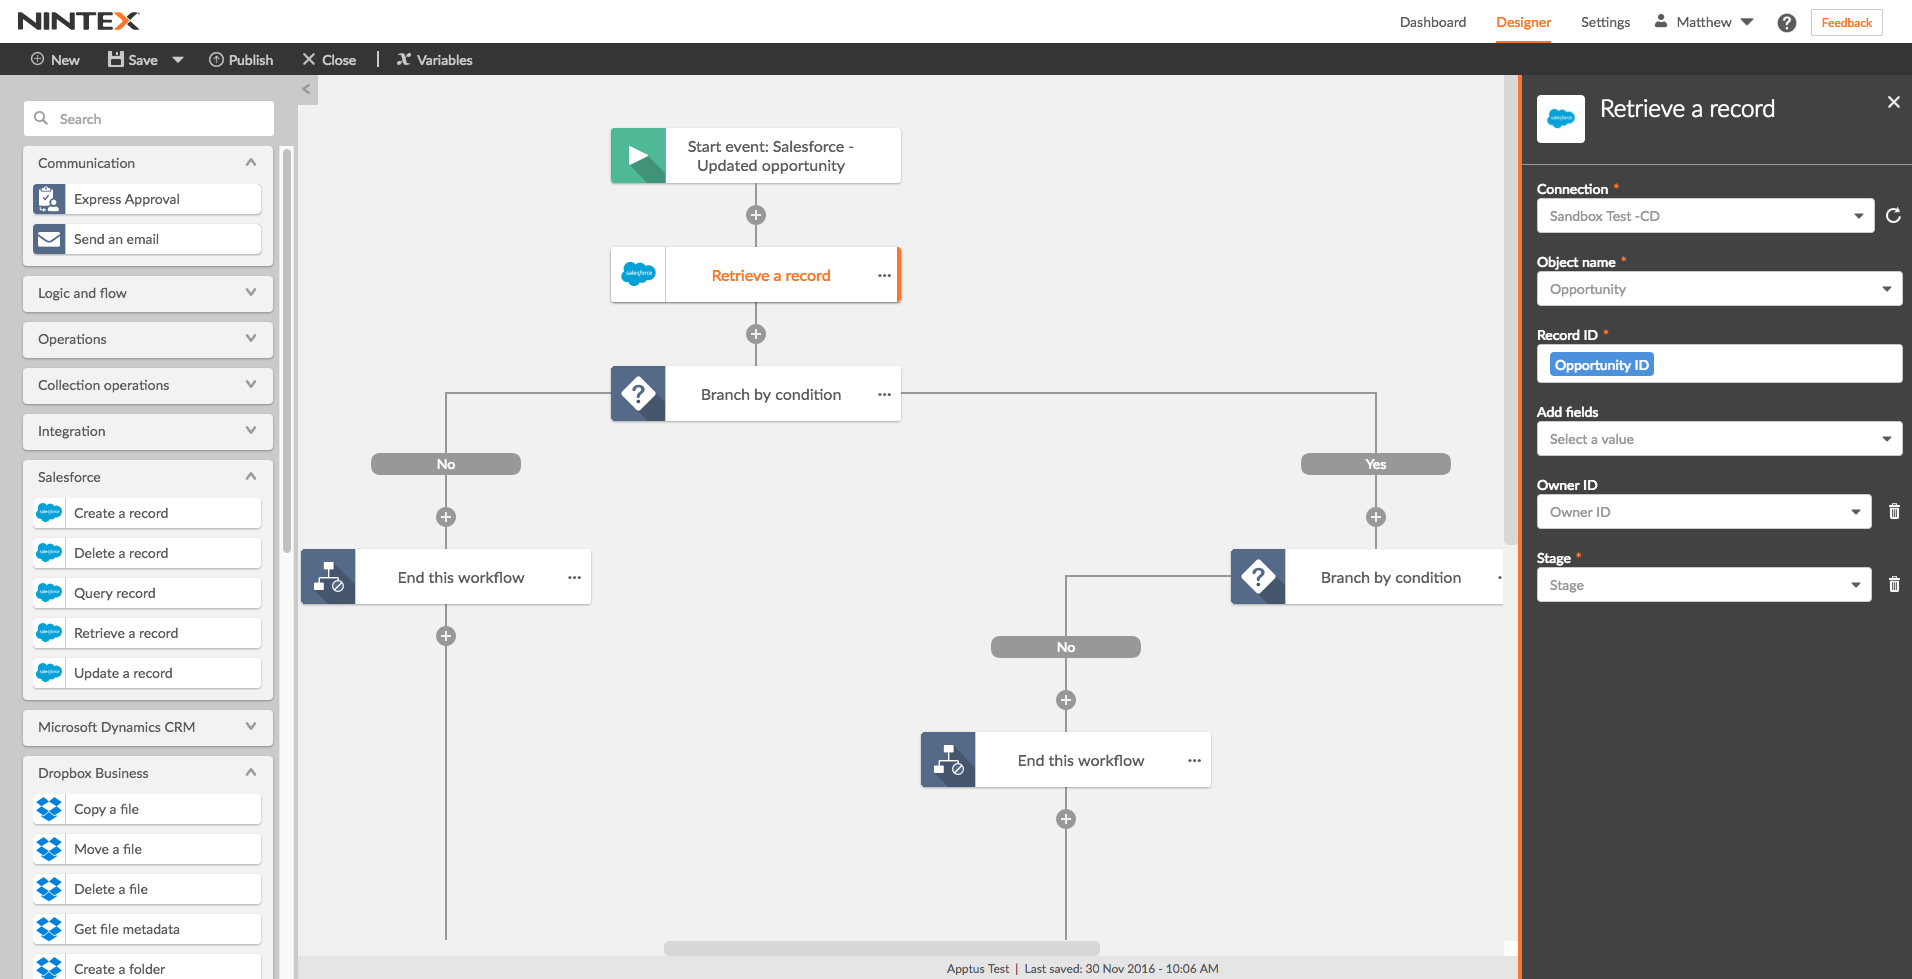Screen dimensions: 1912x979
Task: Expand the Collection operations group
Action: coord(251,385)
